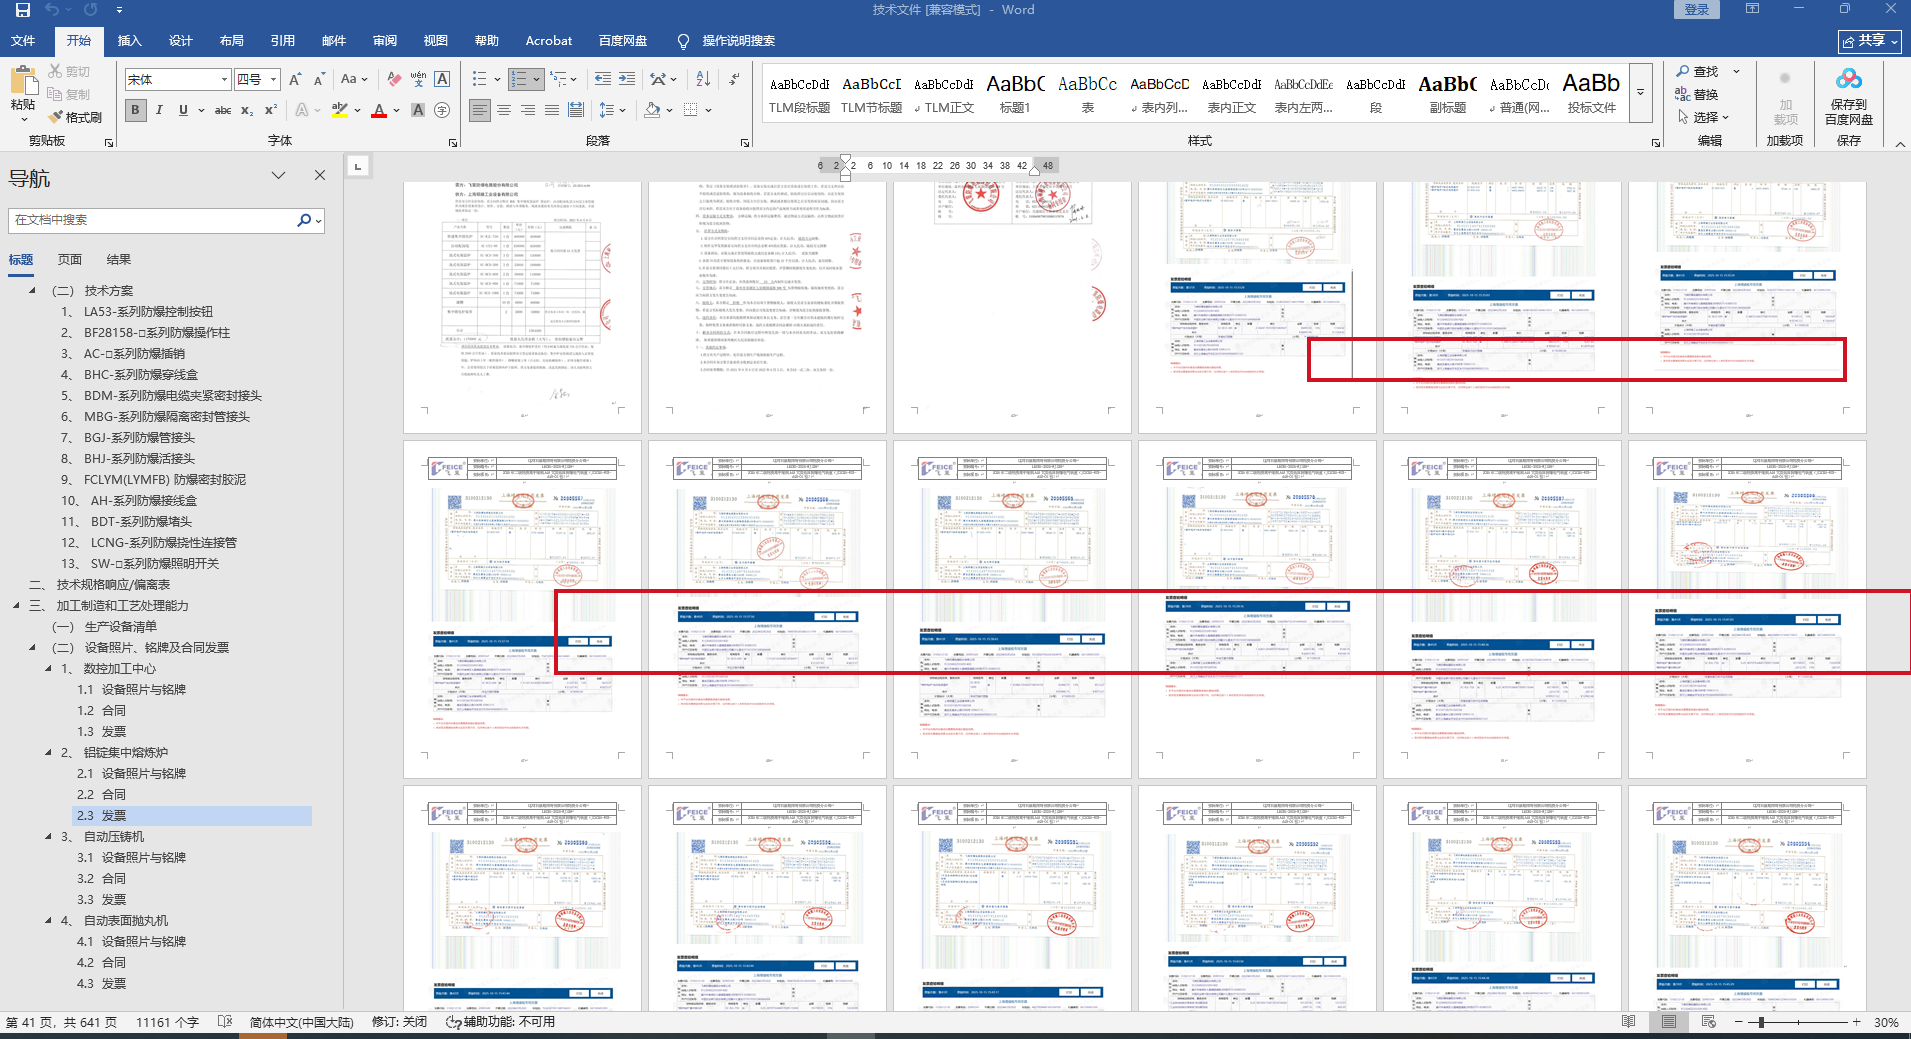The height and width of the screenshot is (1039, 1911).
Task: Expand the styles gallery
Action: pyautogui.click(x=1640, y=92)
